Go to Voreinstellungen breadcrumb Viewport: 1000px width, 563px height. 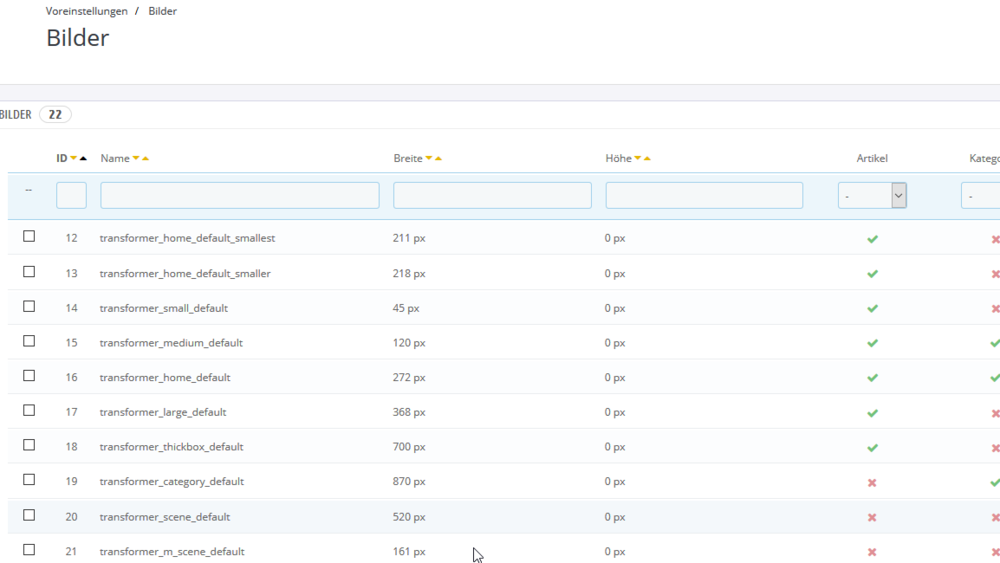87,11
